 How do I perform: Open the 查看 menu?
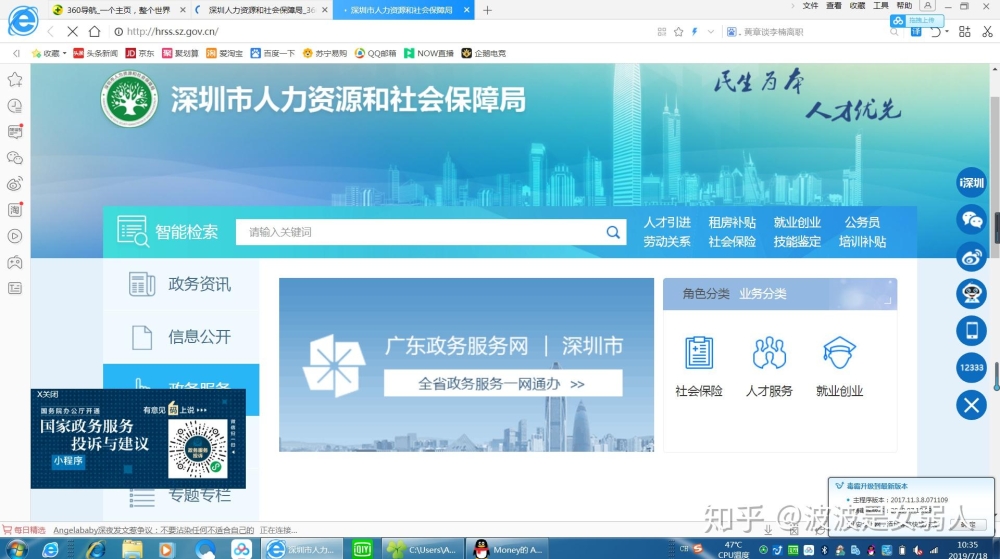coord(834,6)
